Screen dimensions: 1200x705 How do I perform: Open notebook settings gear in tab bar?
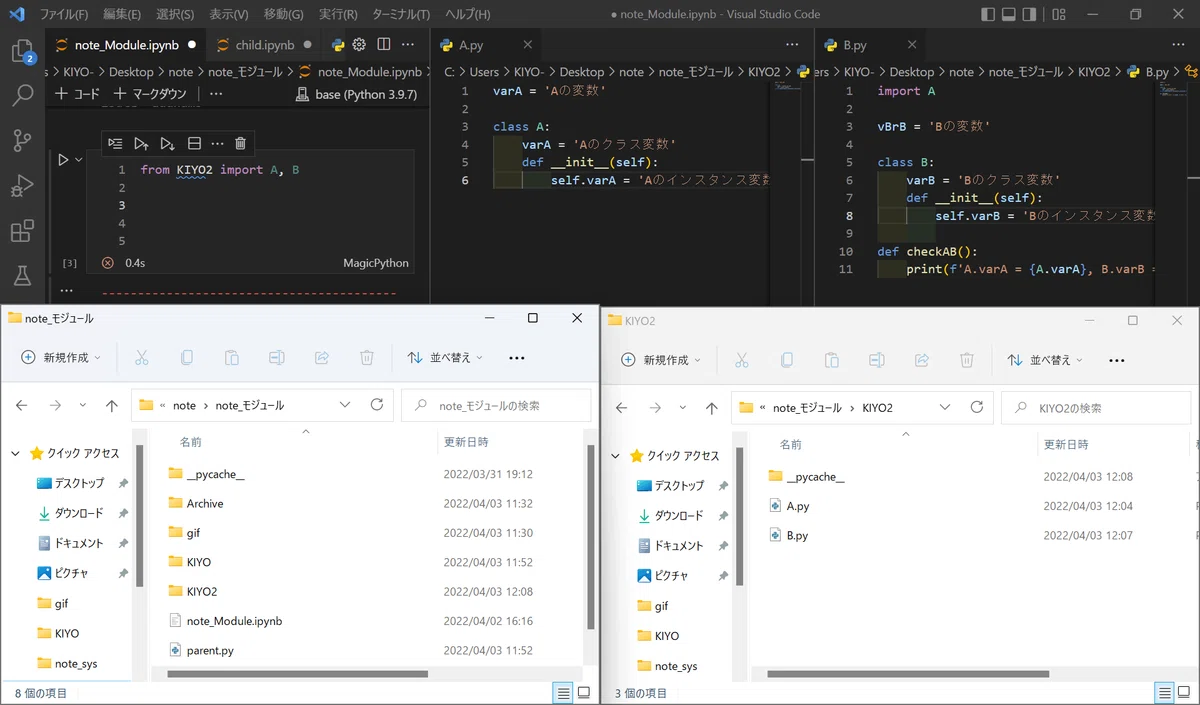coord(359,45)
